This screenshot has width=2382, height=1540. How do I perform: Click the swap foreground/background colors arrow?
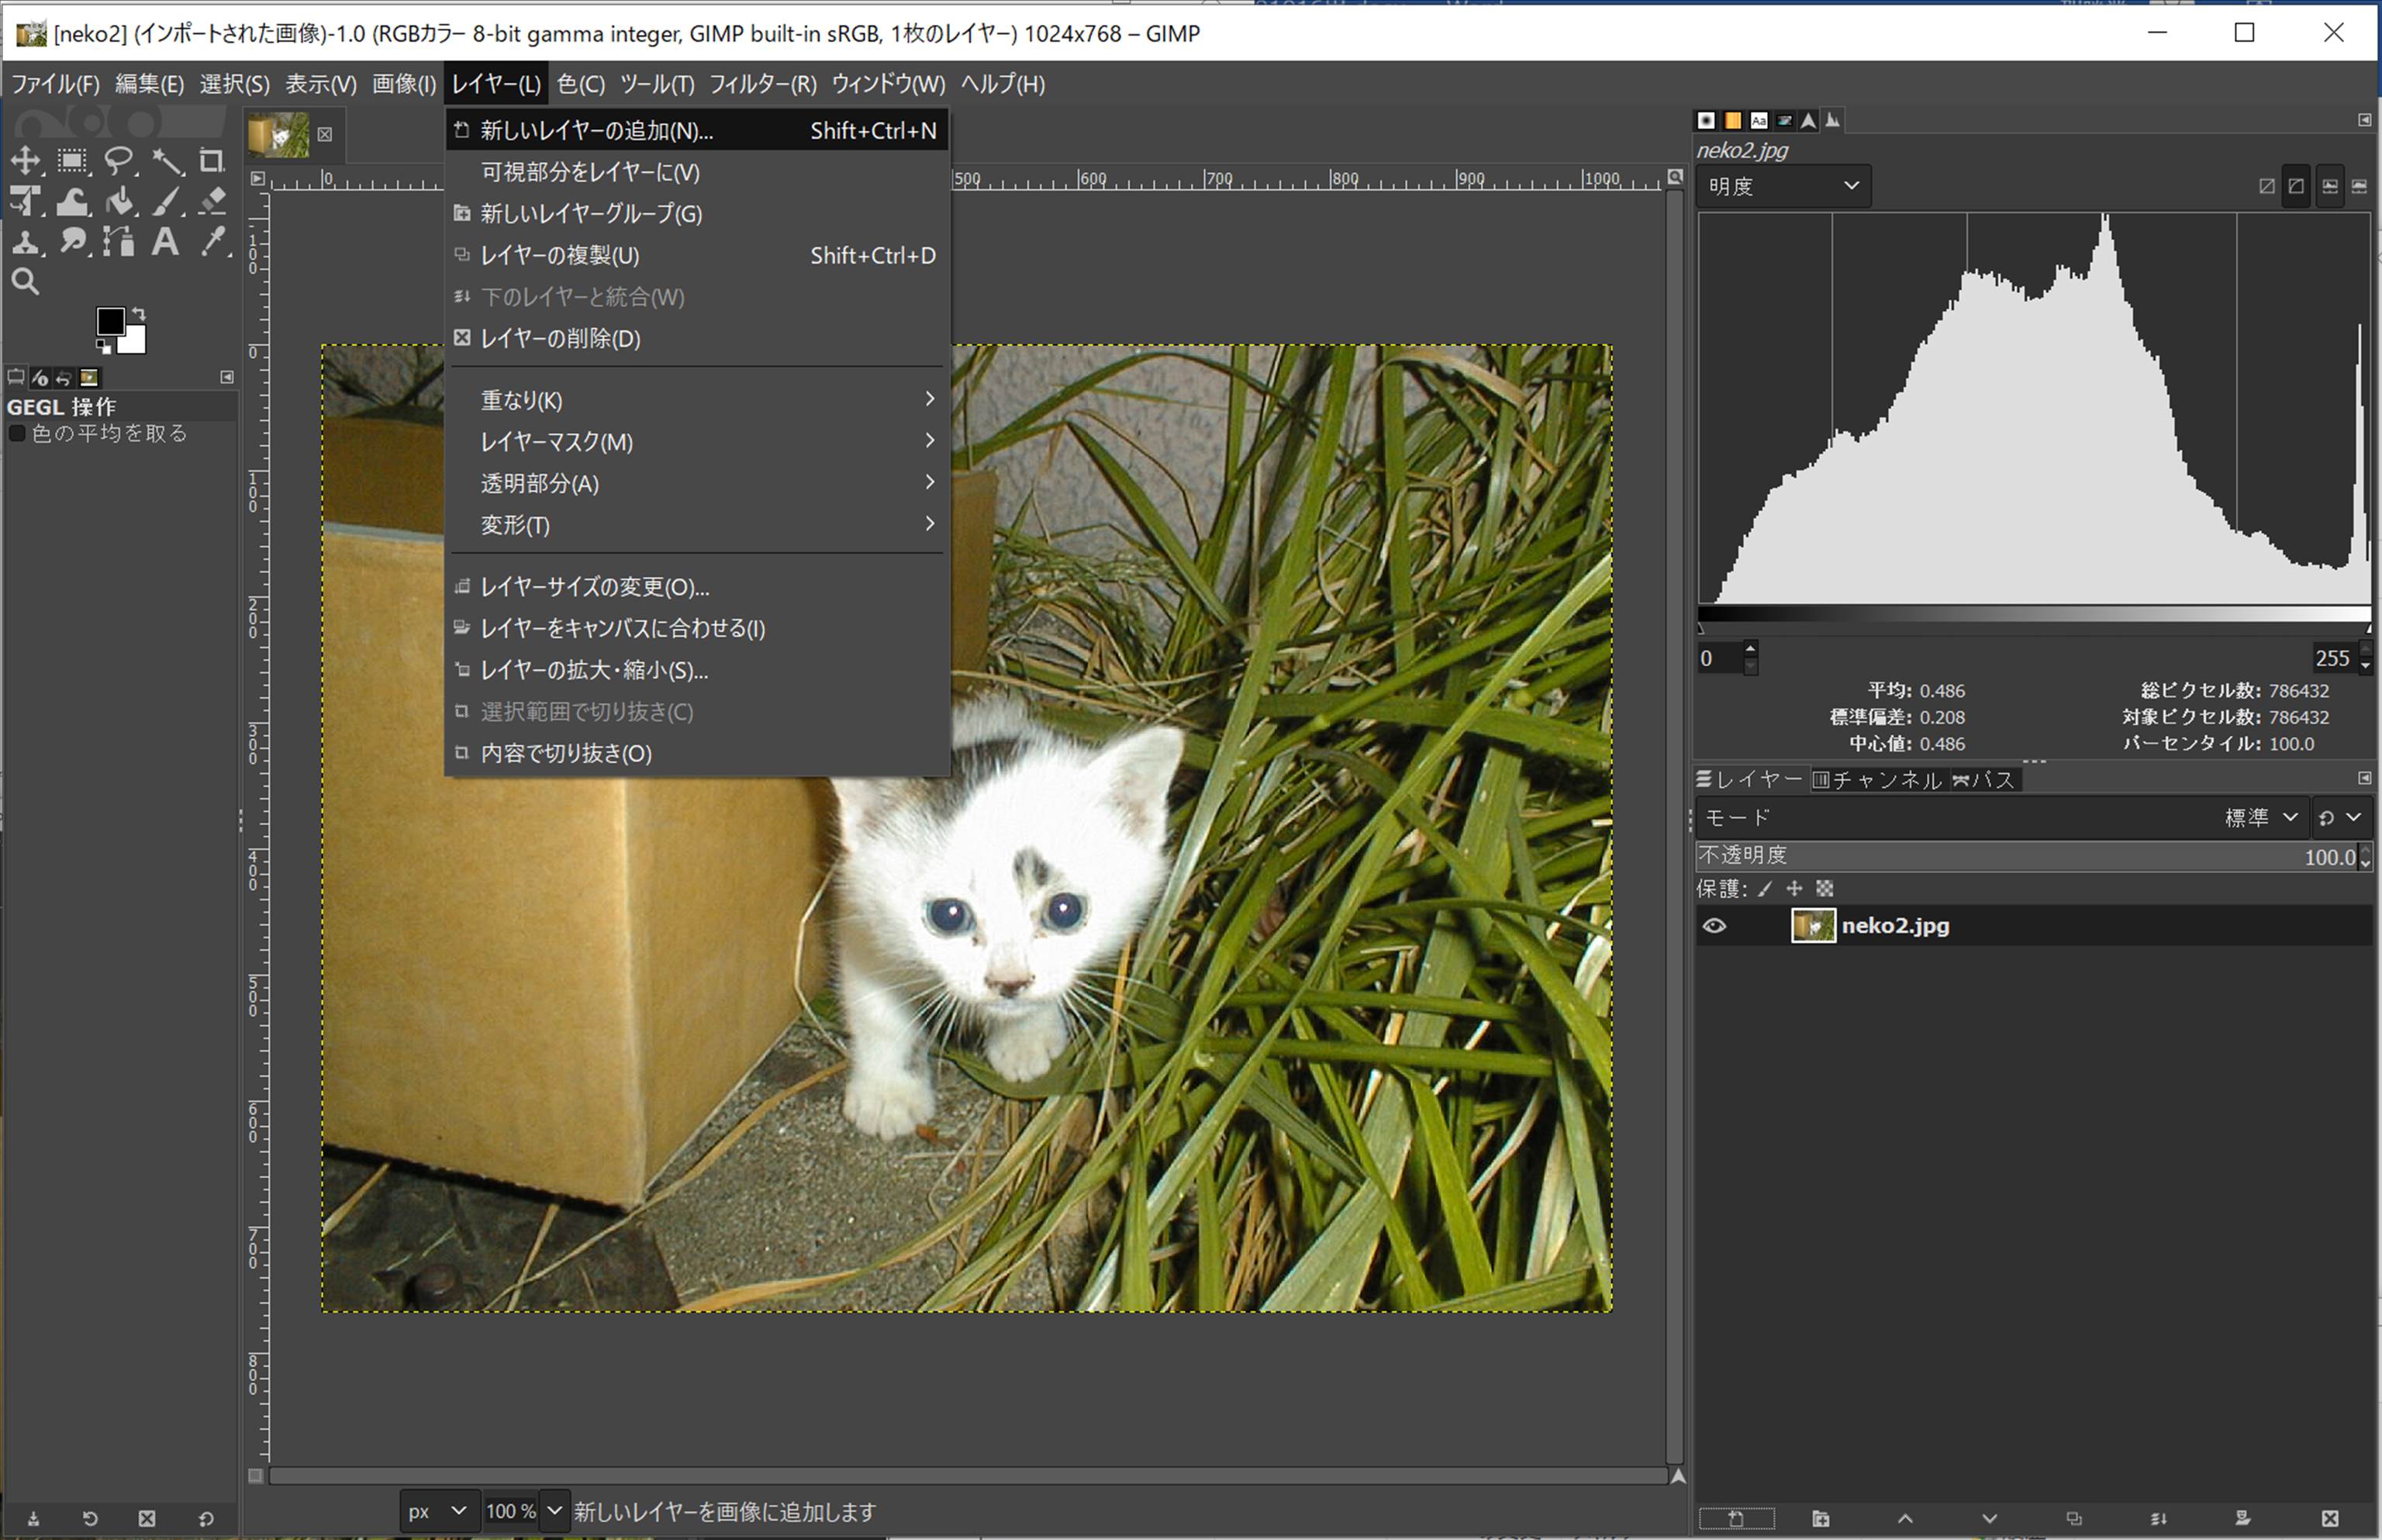point(139,314)
